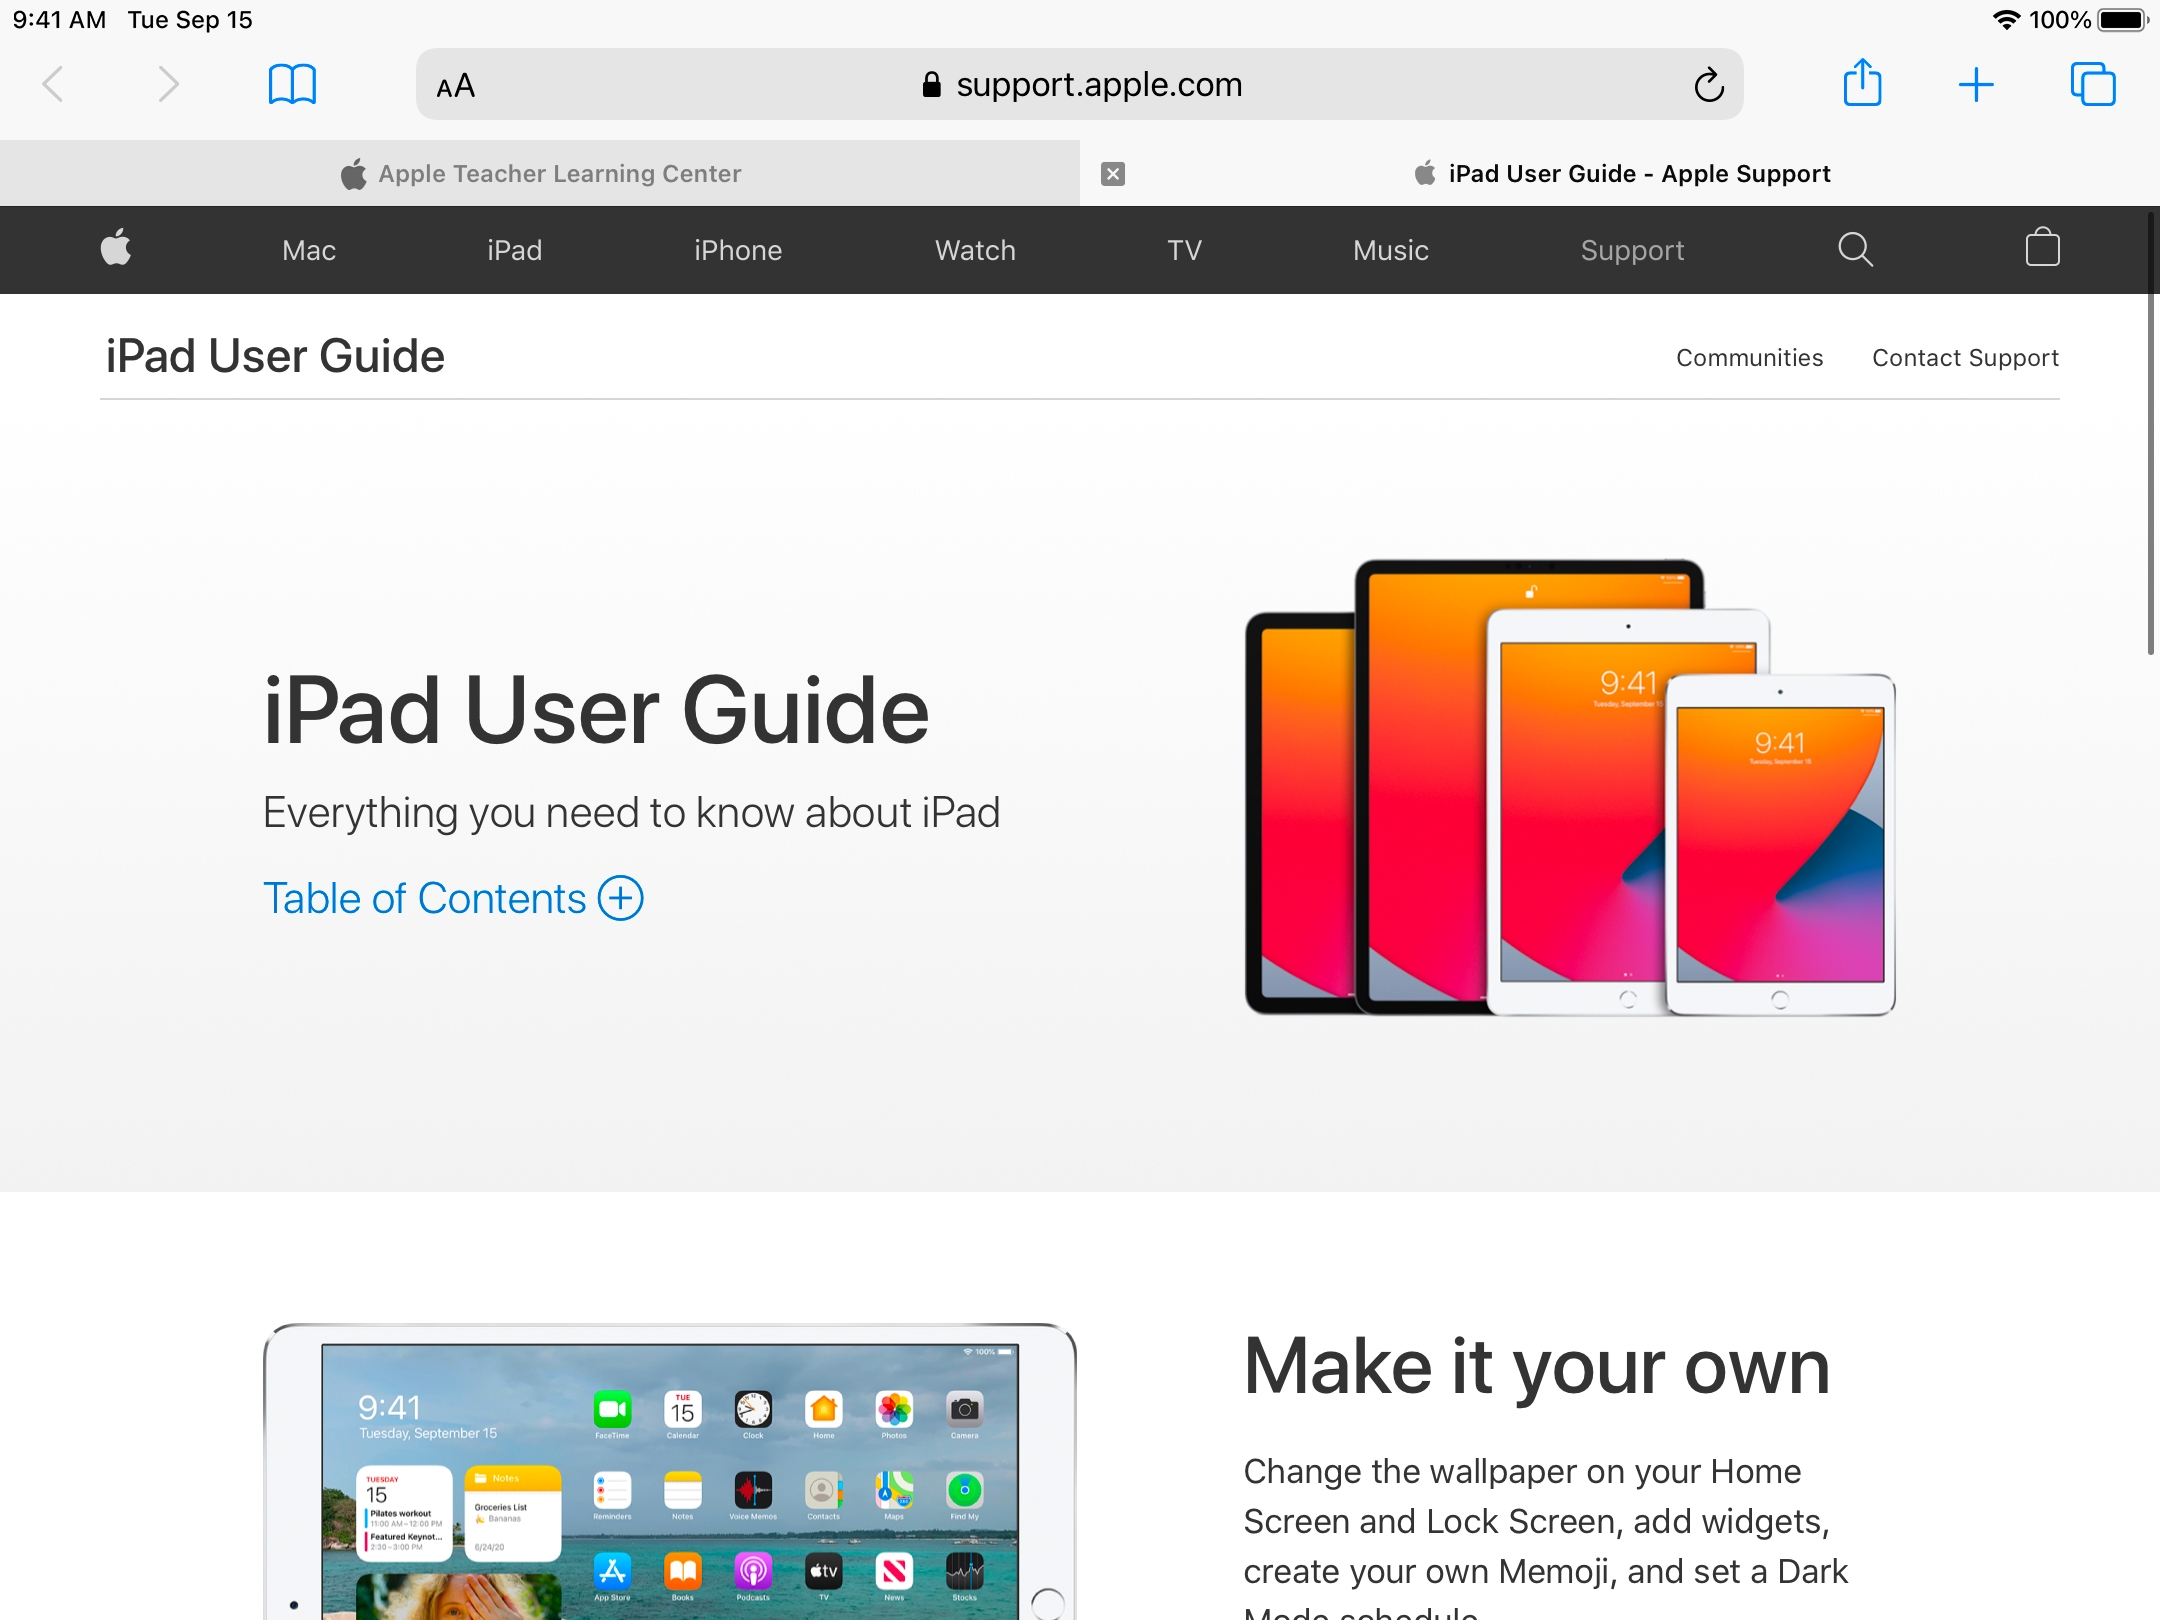Viewport: 2160px width, 1620px height.
Task: Click the Apple logo in nav bar
Action: (x=116, y=248)
